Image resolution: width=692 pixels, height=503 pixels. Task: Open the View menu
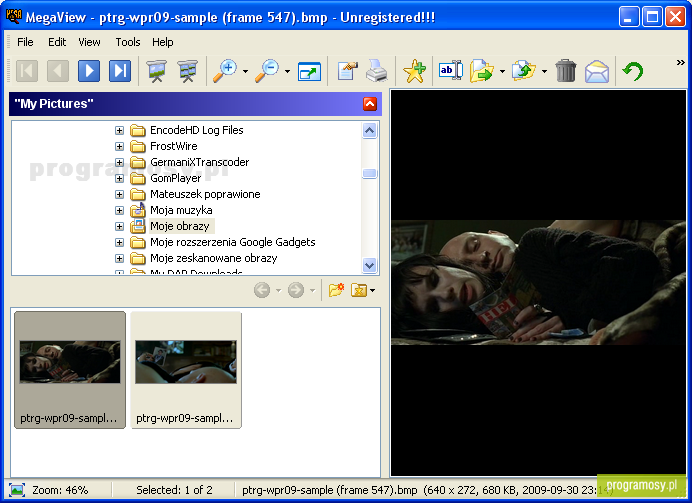coord(89,42)
